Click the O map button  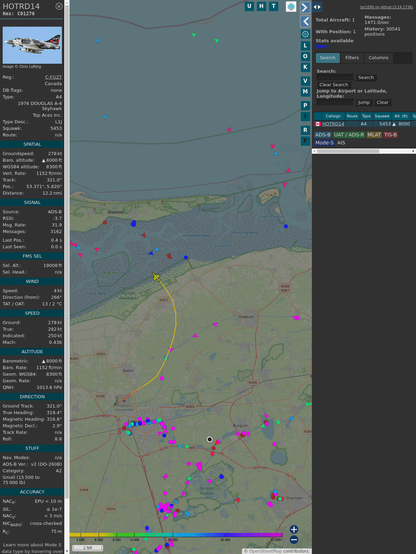coord(305,56)
